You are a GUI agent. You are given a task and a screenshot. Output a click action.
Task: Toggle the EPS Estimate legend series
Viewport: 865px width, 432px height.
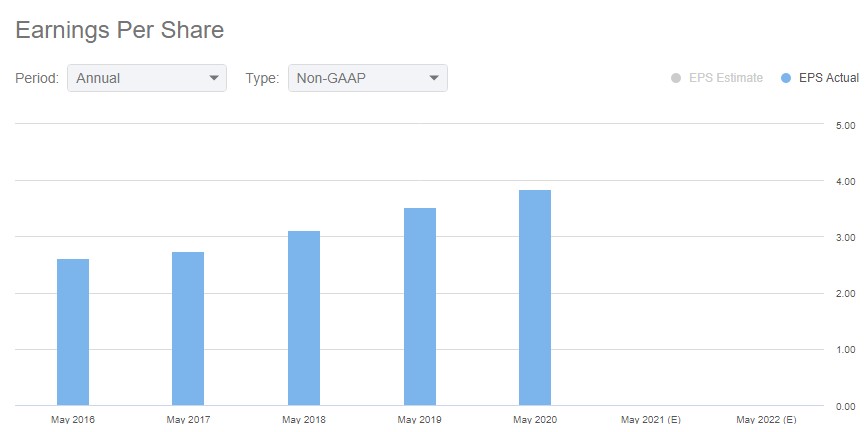click(x=717, y=78)
